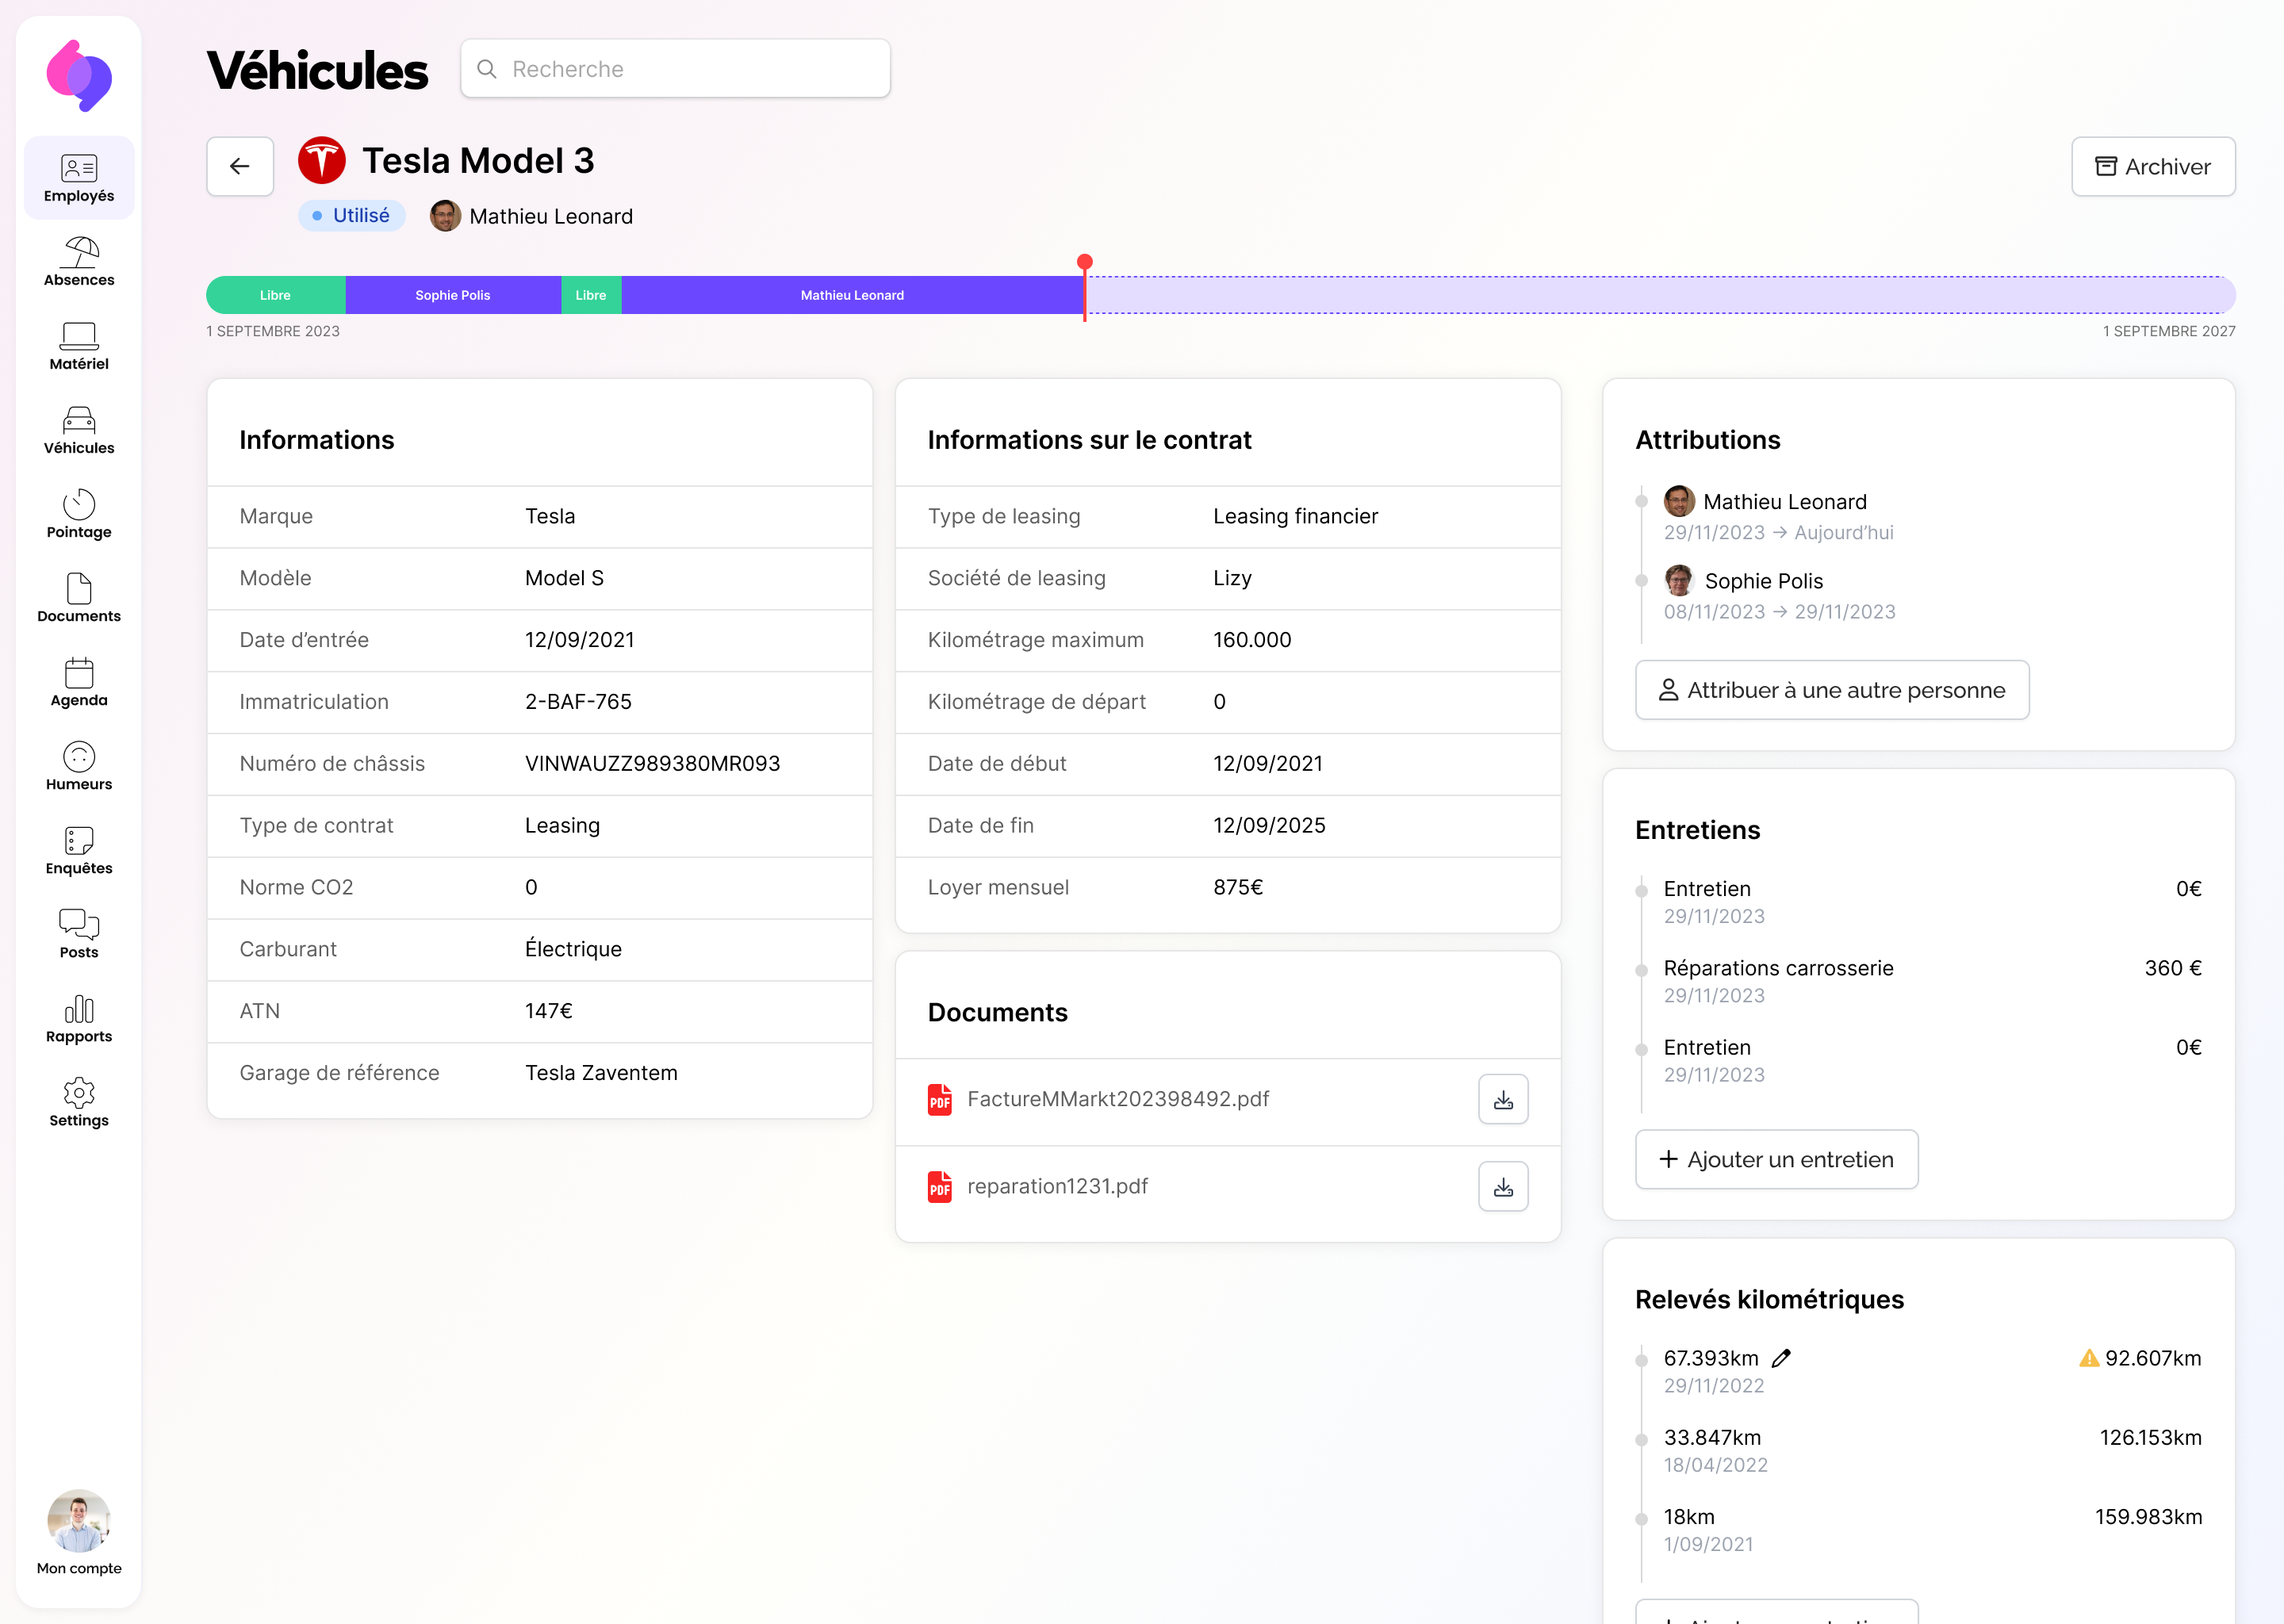The width and height of the screenshot is (2284, 1624).
Task: Select Véhicules in the sidebar
Action: 79,430
